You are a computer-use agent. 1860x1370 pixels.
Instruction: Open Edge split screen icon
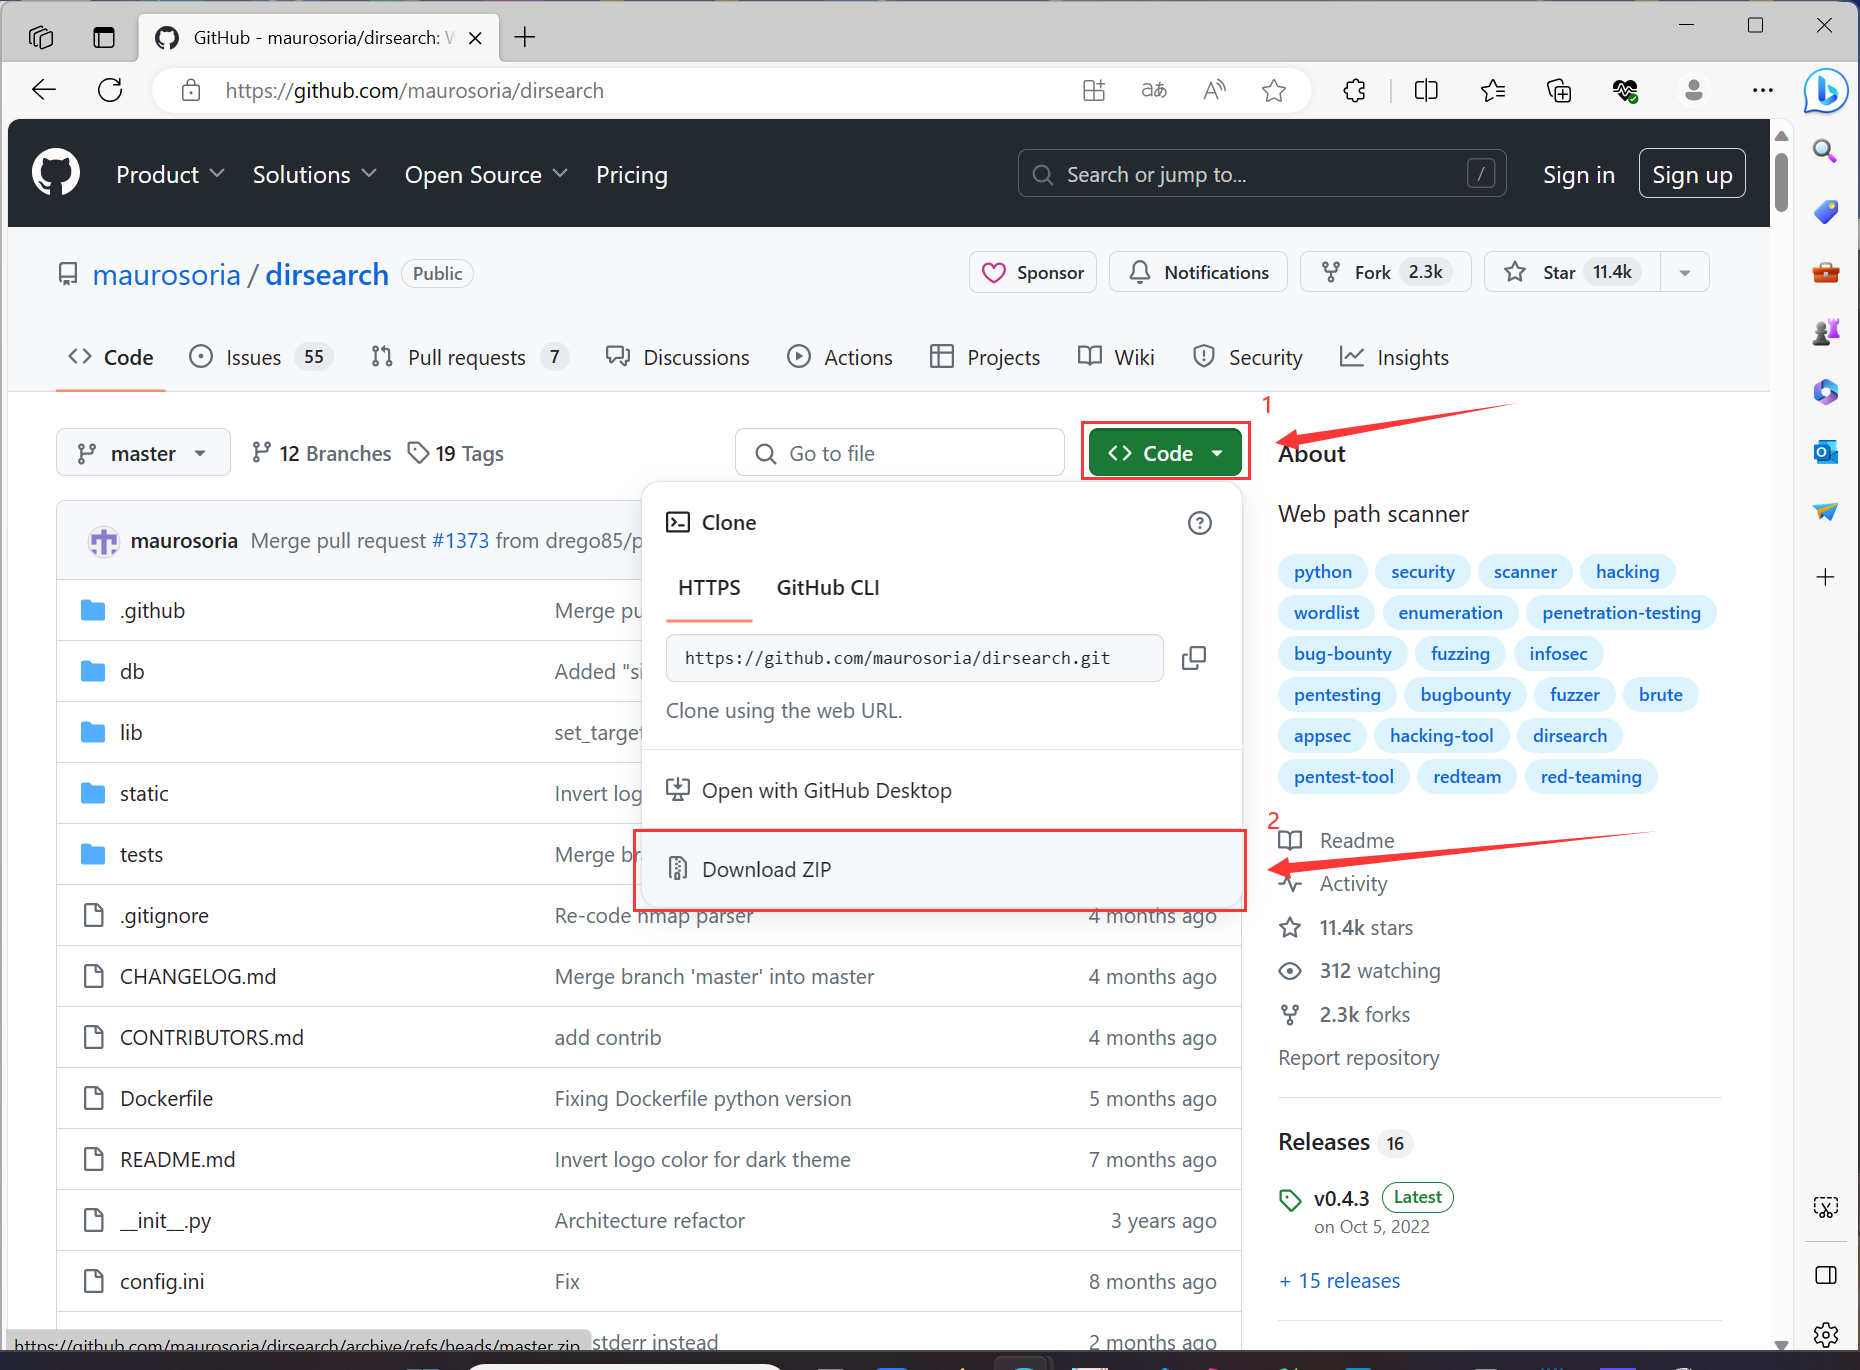point(1426,91)
